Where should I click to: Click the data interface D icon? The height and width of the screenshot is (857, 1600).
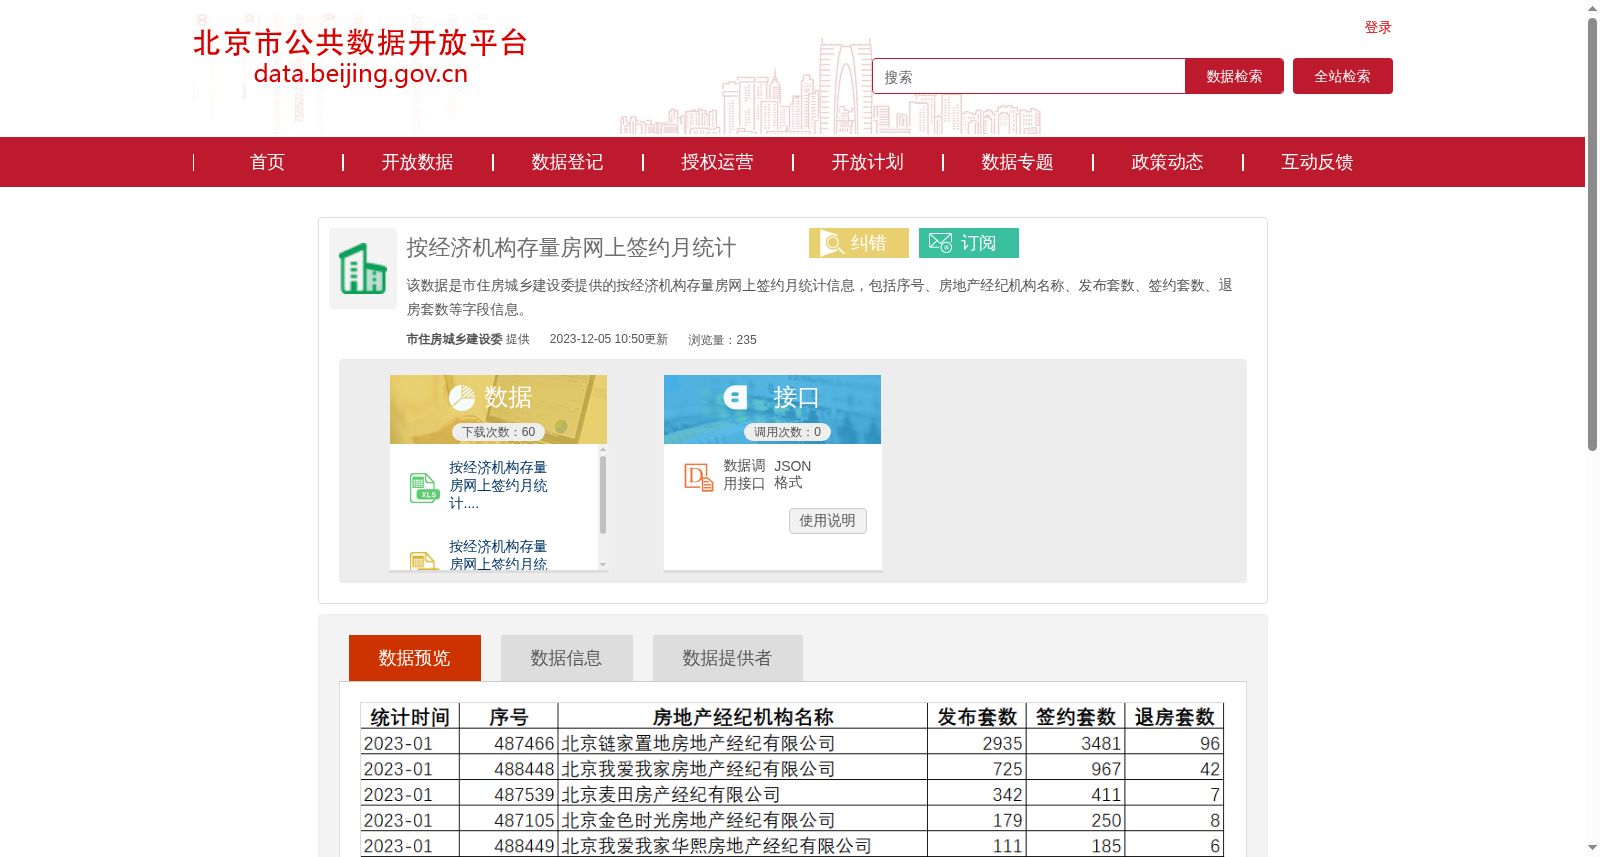(698, 476)
